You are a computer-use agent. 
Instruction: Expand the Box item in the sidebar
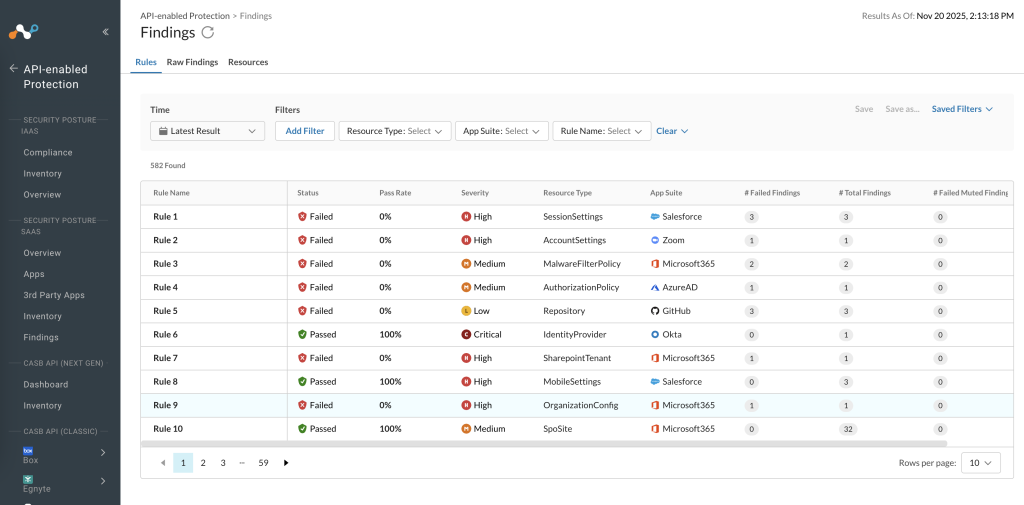(103, 452)
